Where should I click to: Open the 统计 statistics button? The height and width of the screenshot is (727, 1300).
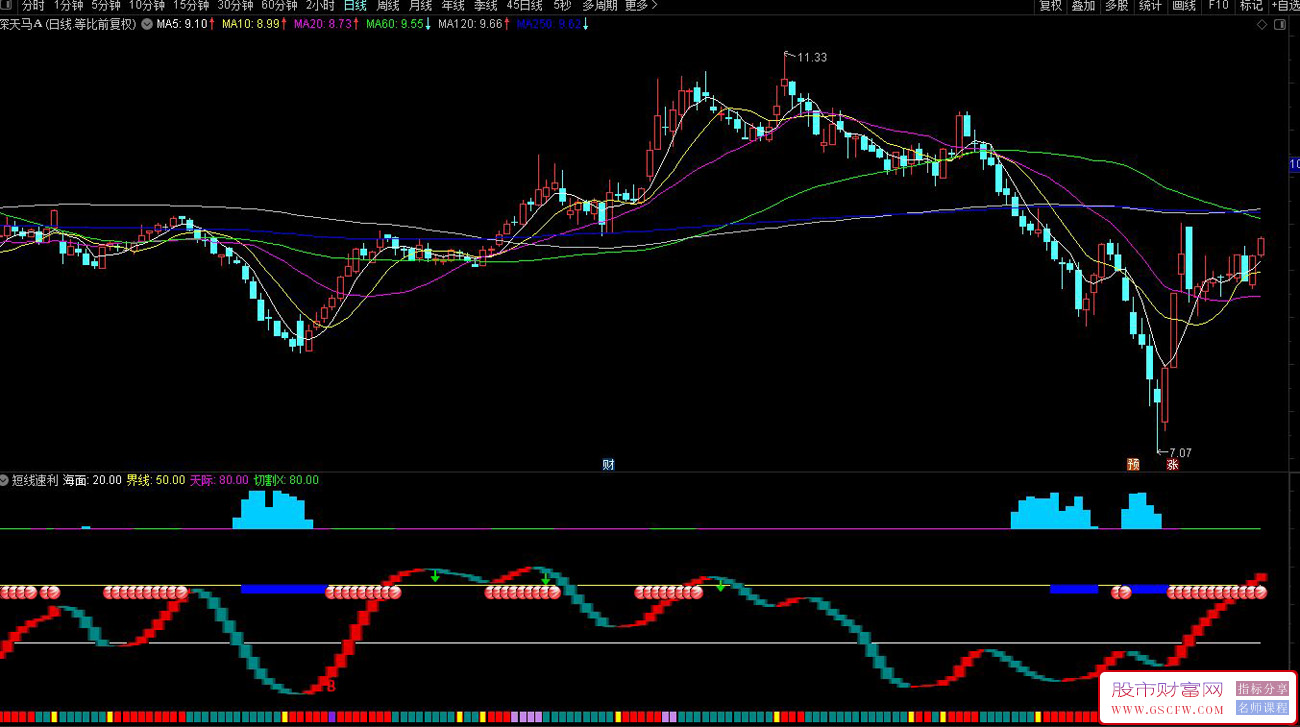click(x=1150, y=6)
